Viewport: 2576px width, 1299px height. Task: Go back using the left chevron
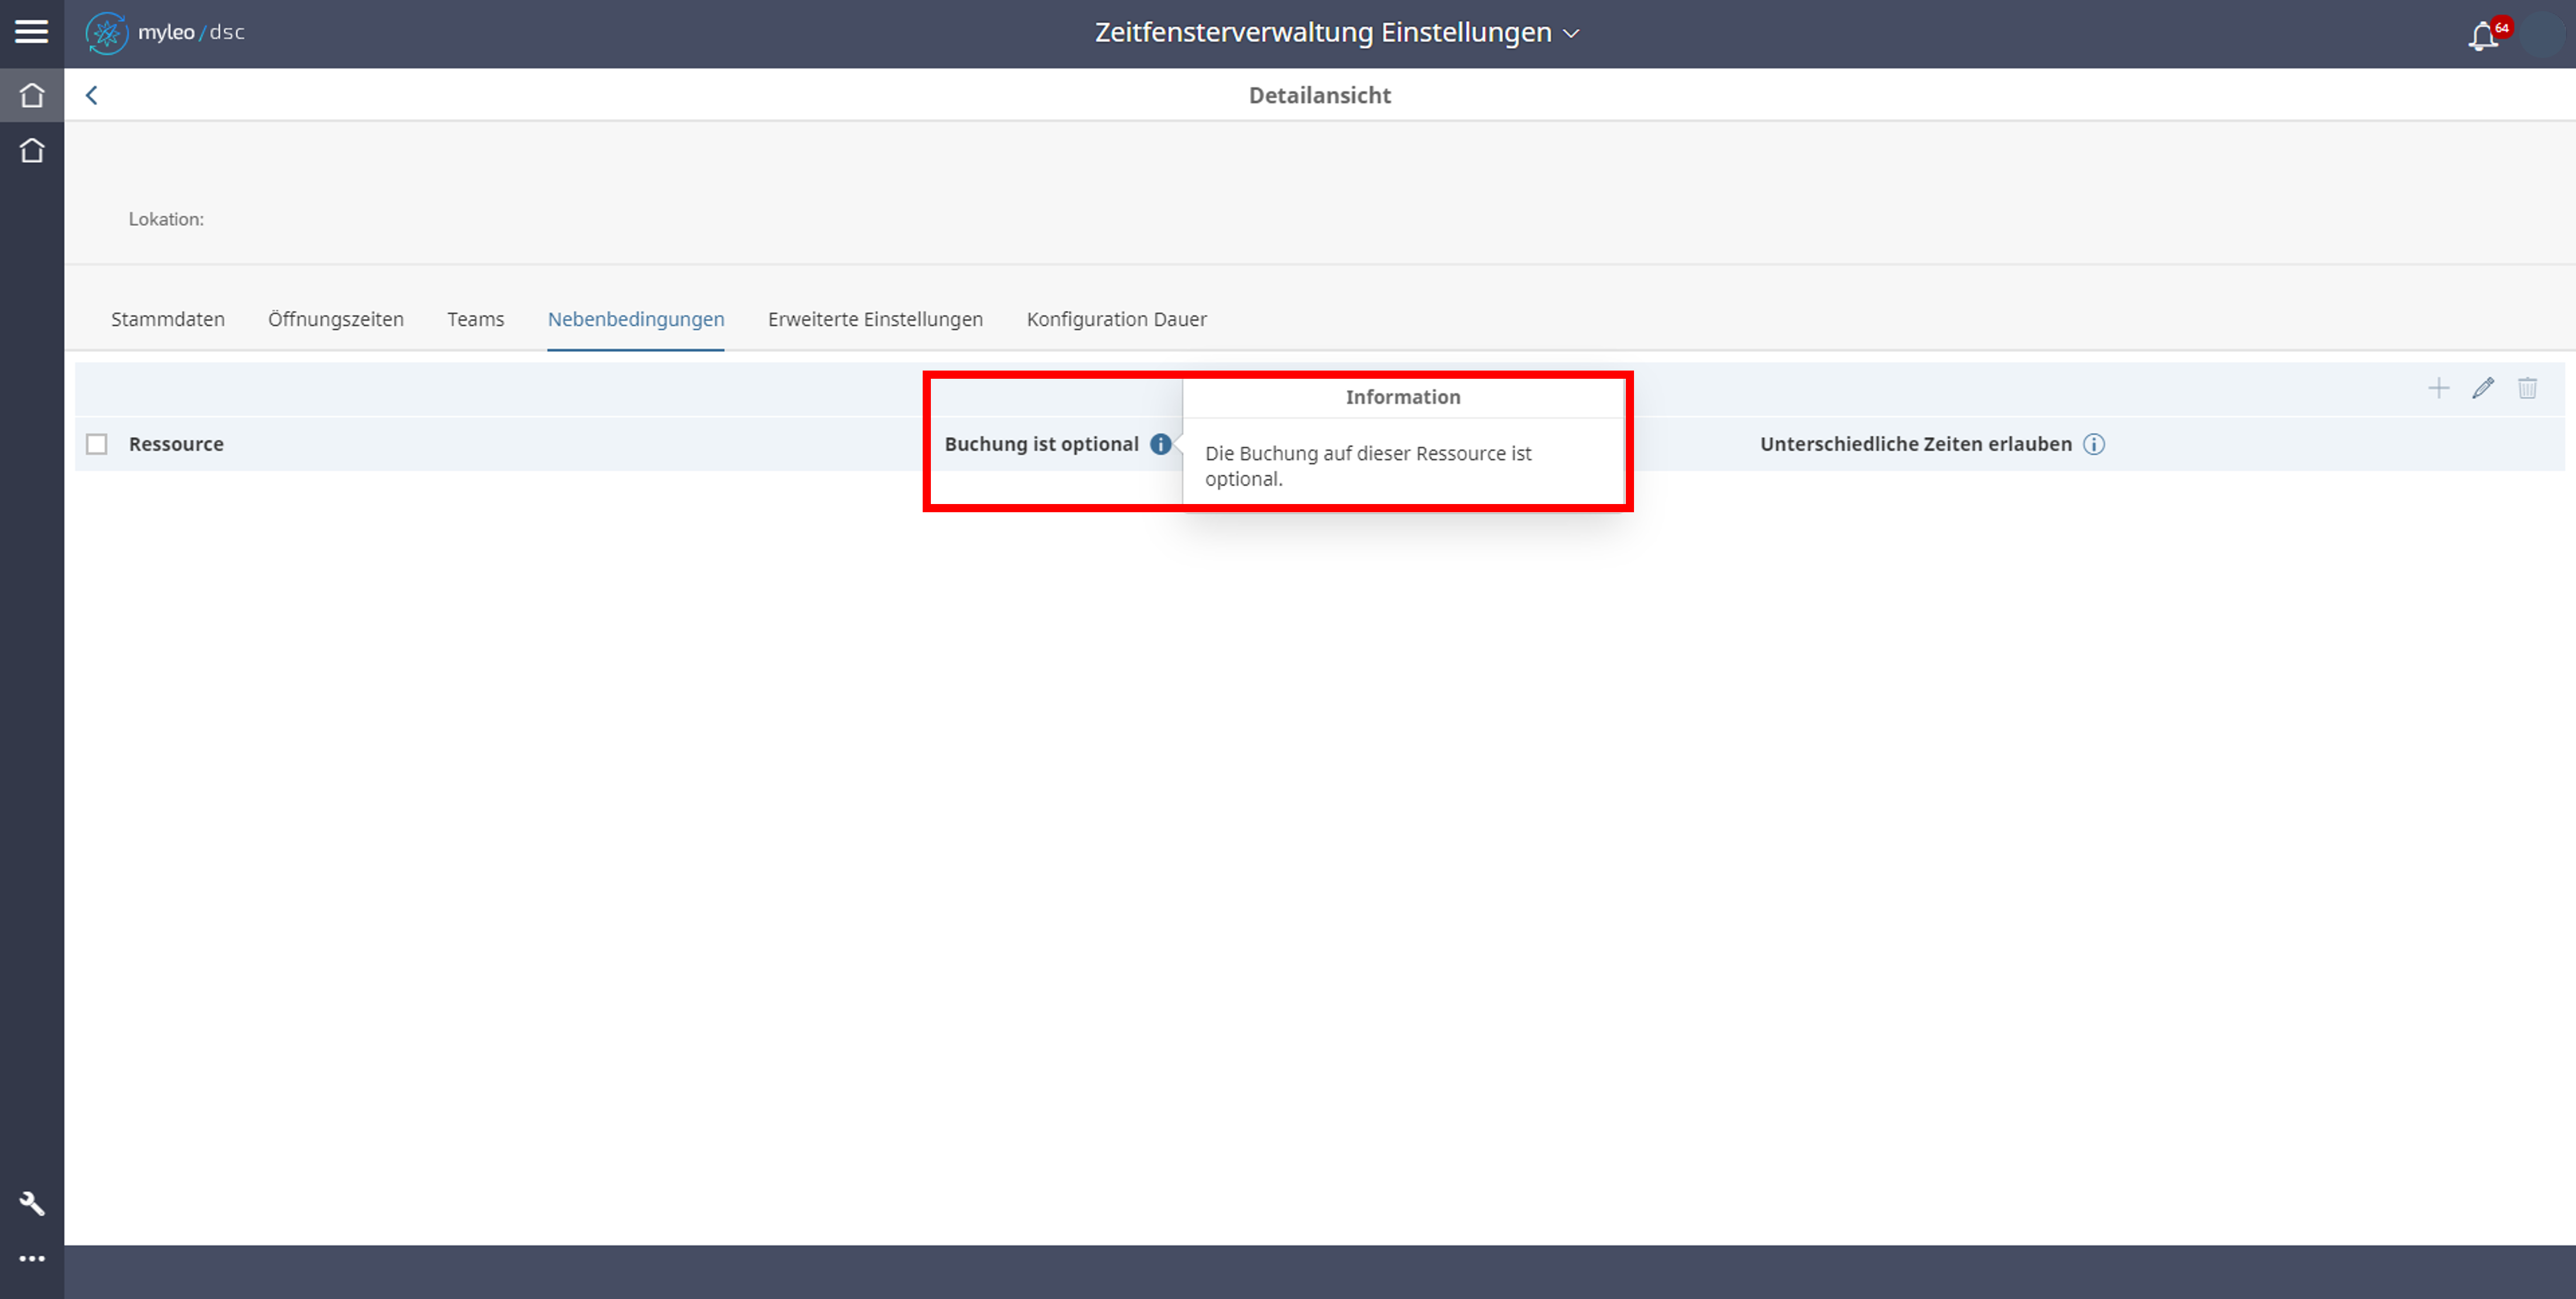(92, 95)
